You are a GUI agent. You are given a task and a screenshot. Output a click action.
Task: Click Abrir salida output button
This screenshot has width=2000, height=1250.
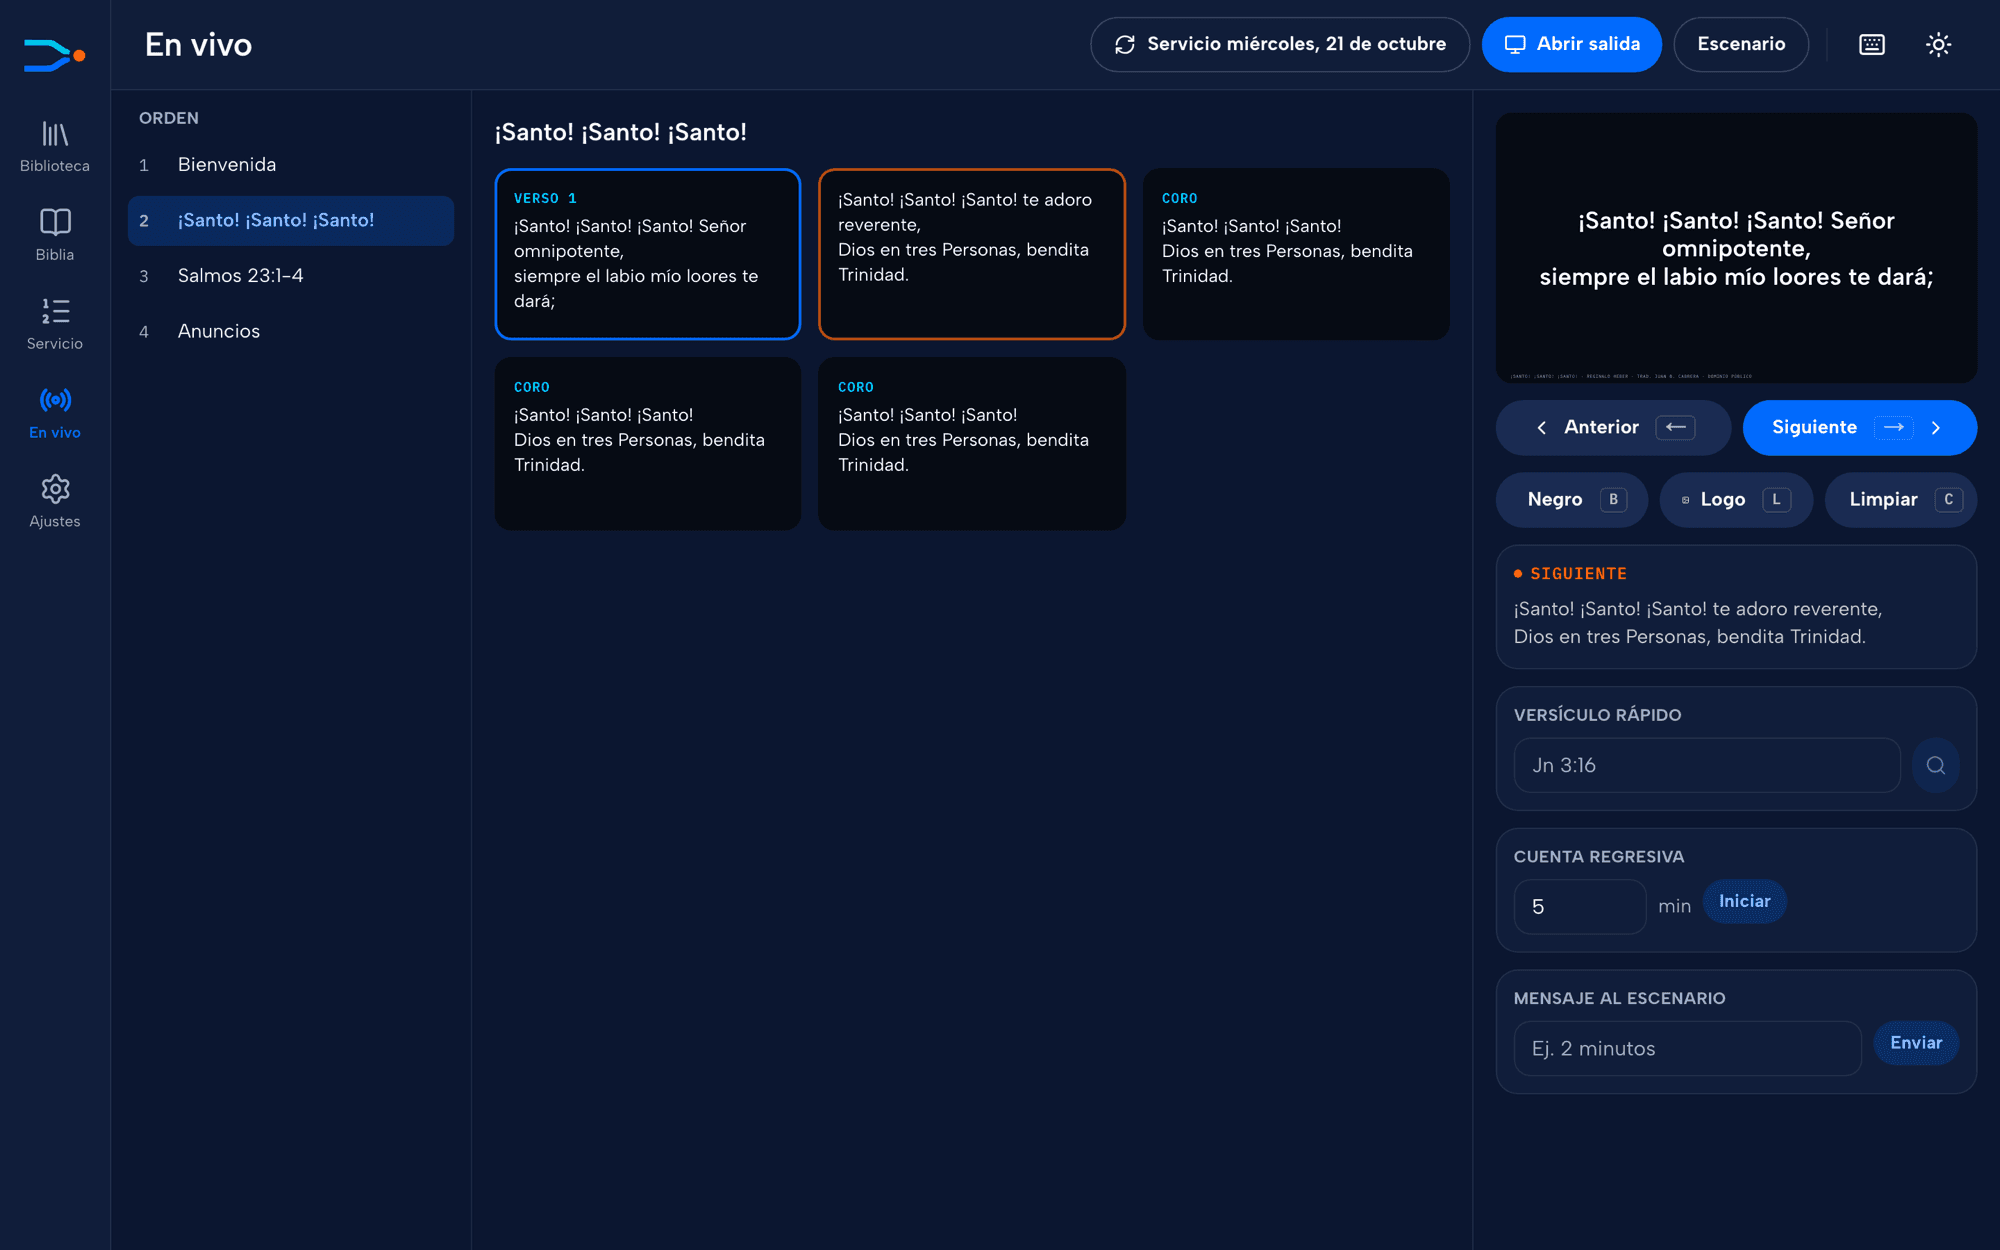[1572, 44]
